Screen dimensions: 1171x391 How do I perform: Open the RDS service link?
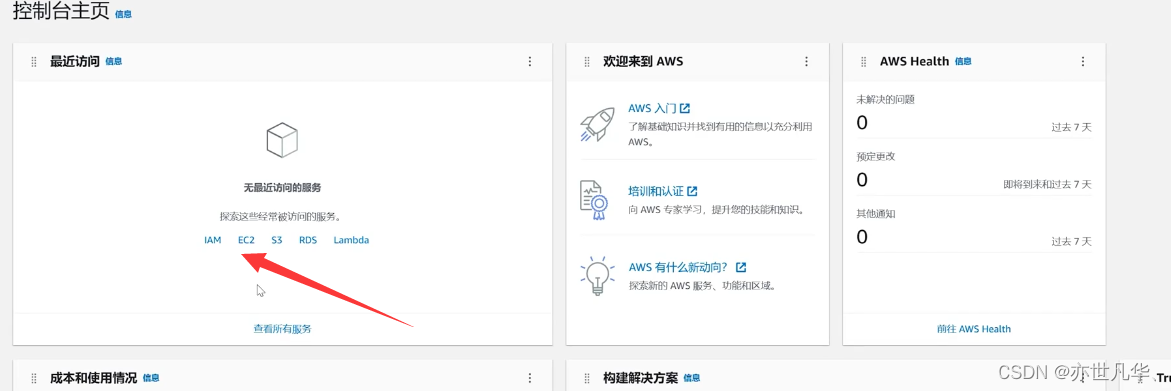pyautogui.click(x=308, y=240)
